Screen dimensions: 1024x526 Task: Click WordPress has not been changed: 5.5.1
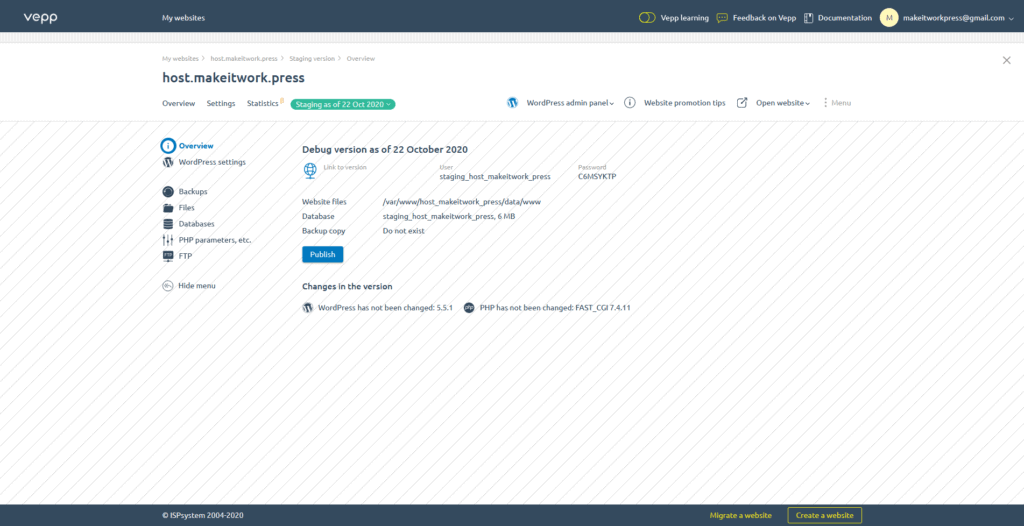coord(385,308)
